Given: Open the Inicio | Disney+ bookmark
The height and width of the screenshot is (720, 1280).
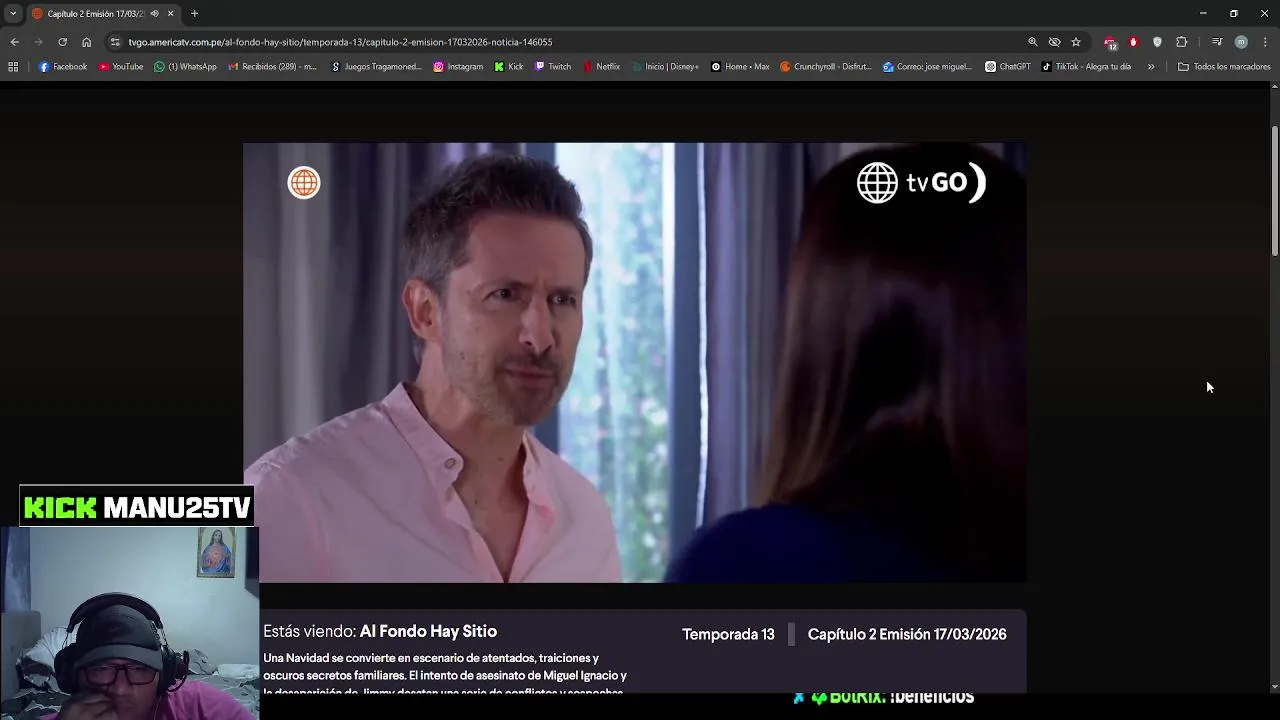Looking at the screenshot, I should point(665,67).
